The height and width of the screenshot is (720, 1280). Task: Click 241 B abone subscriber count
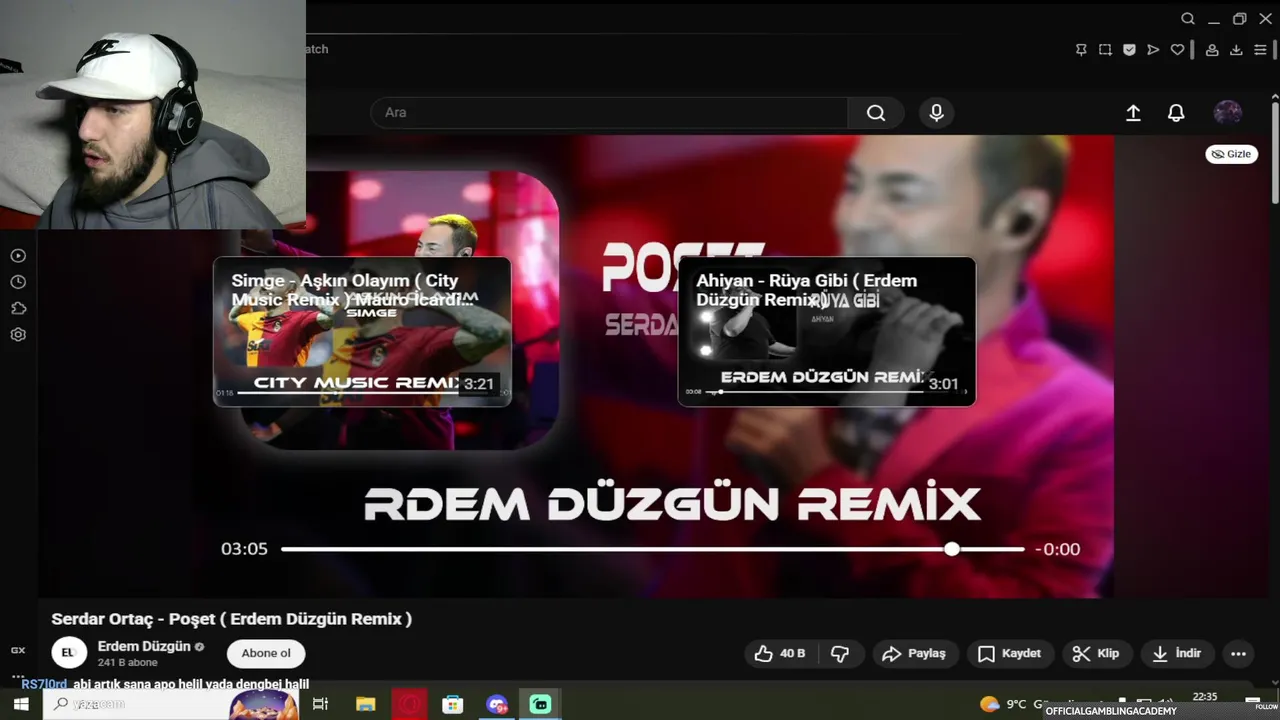(x=128, y=663)
